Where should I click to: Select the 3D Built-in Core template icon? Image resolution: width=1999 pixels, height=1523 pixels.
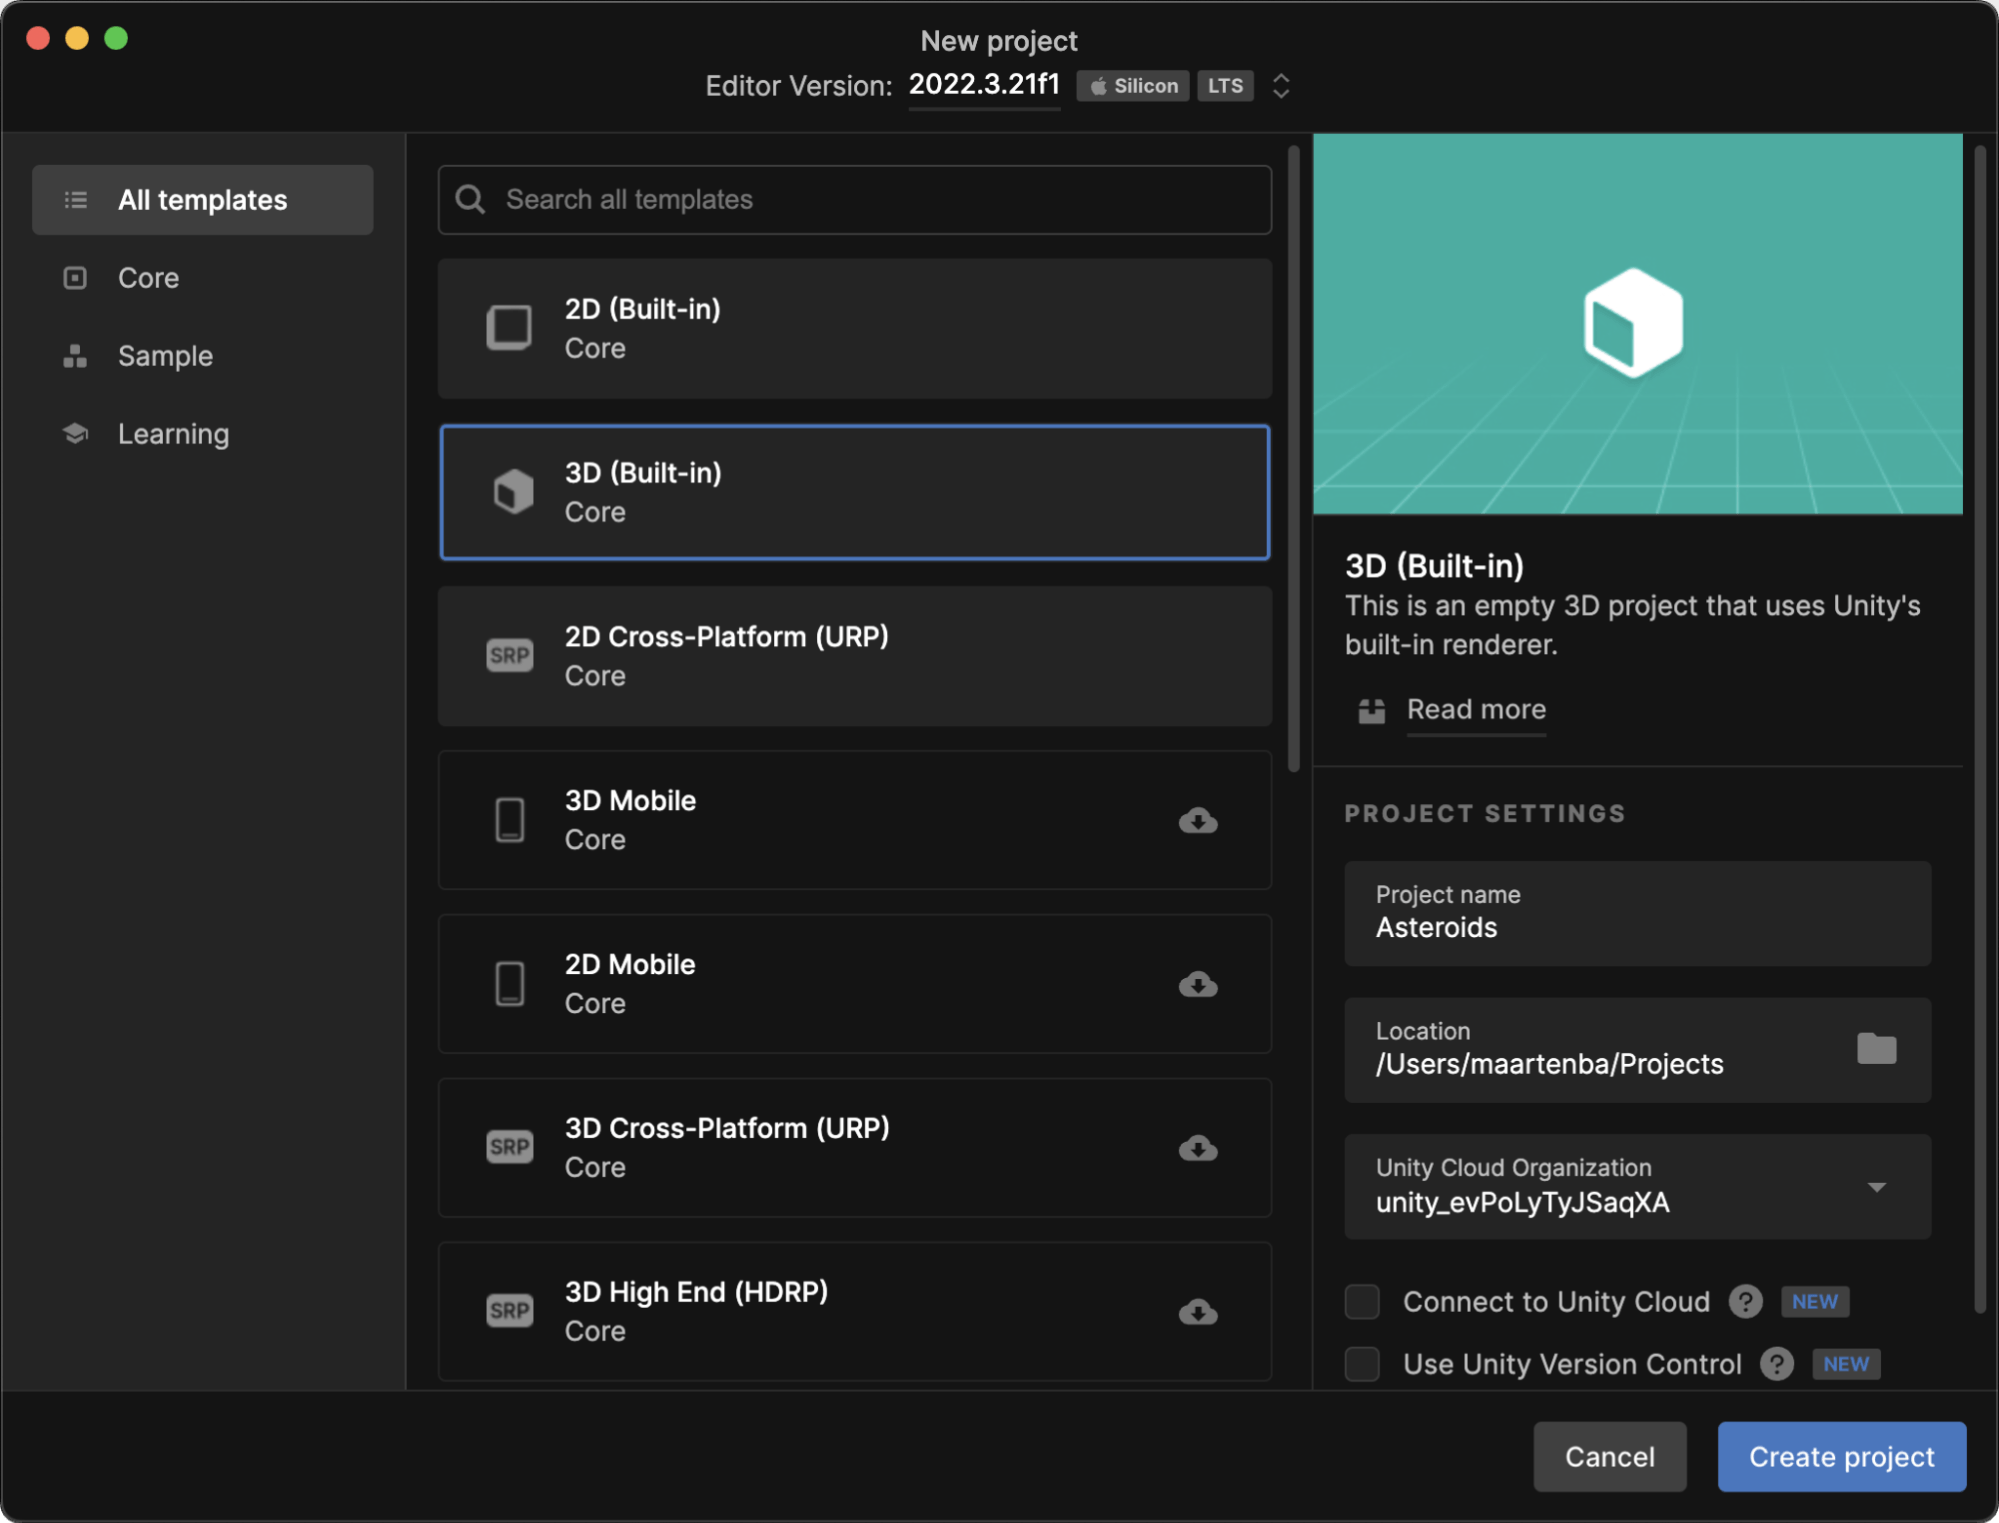pos(512,491)
